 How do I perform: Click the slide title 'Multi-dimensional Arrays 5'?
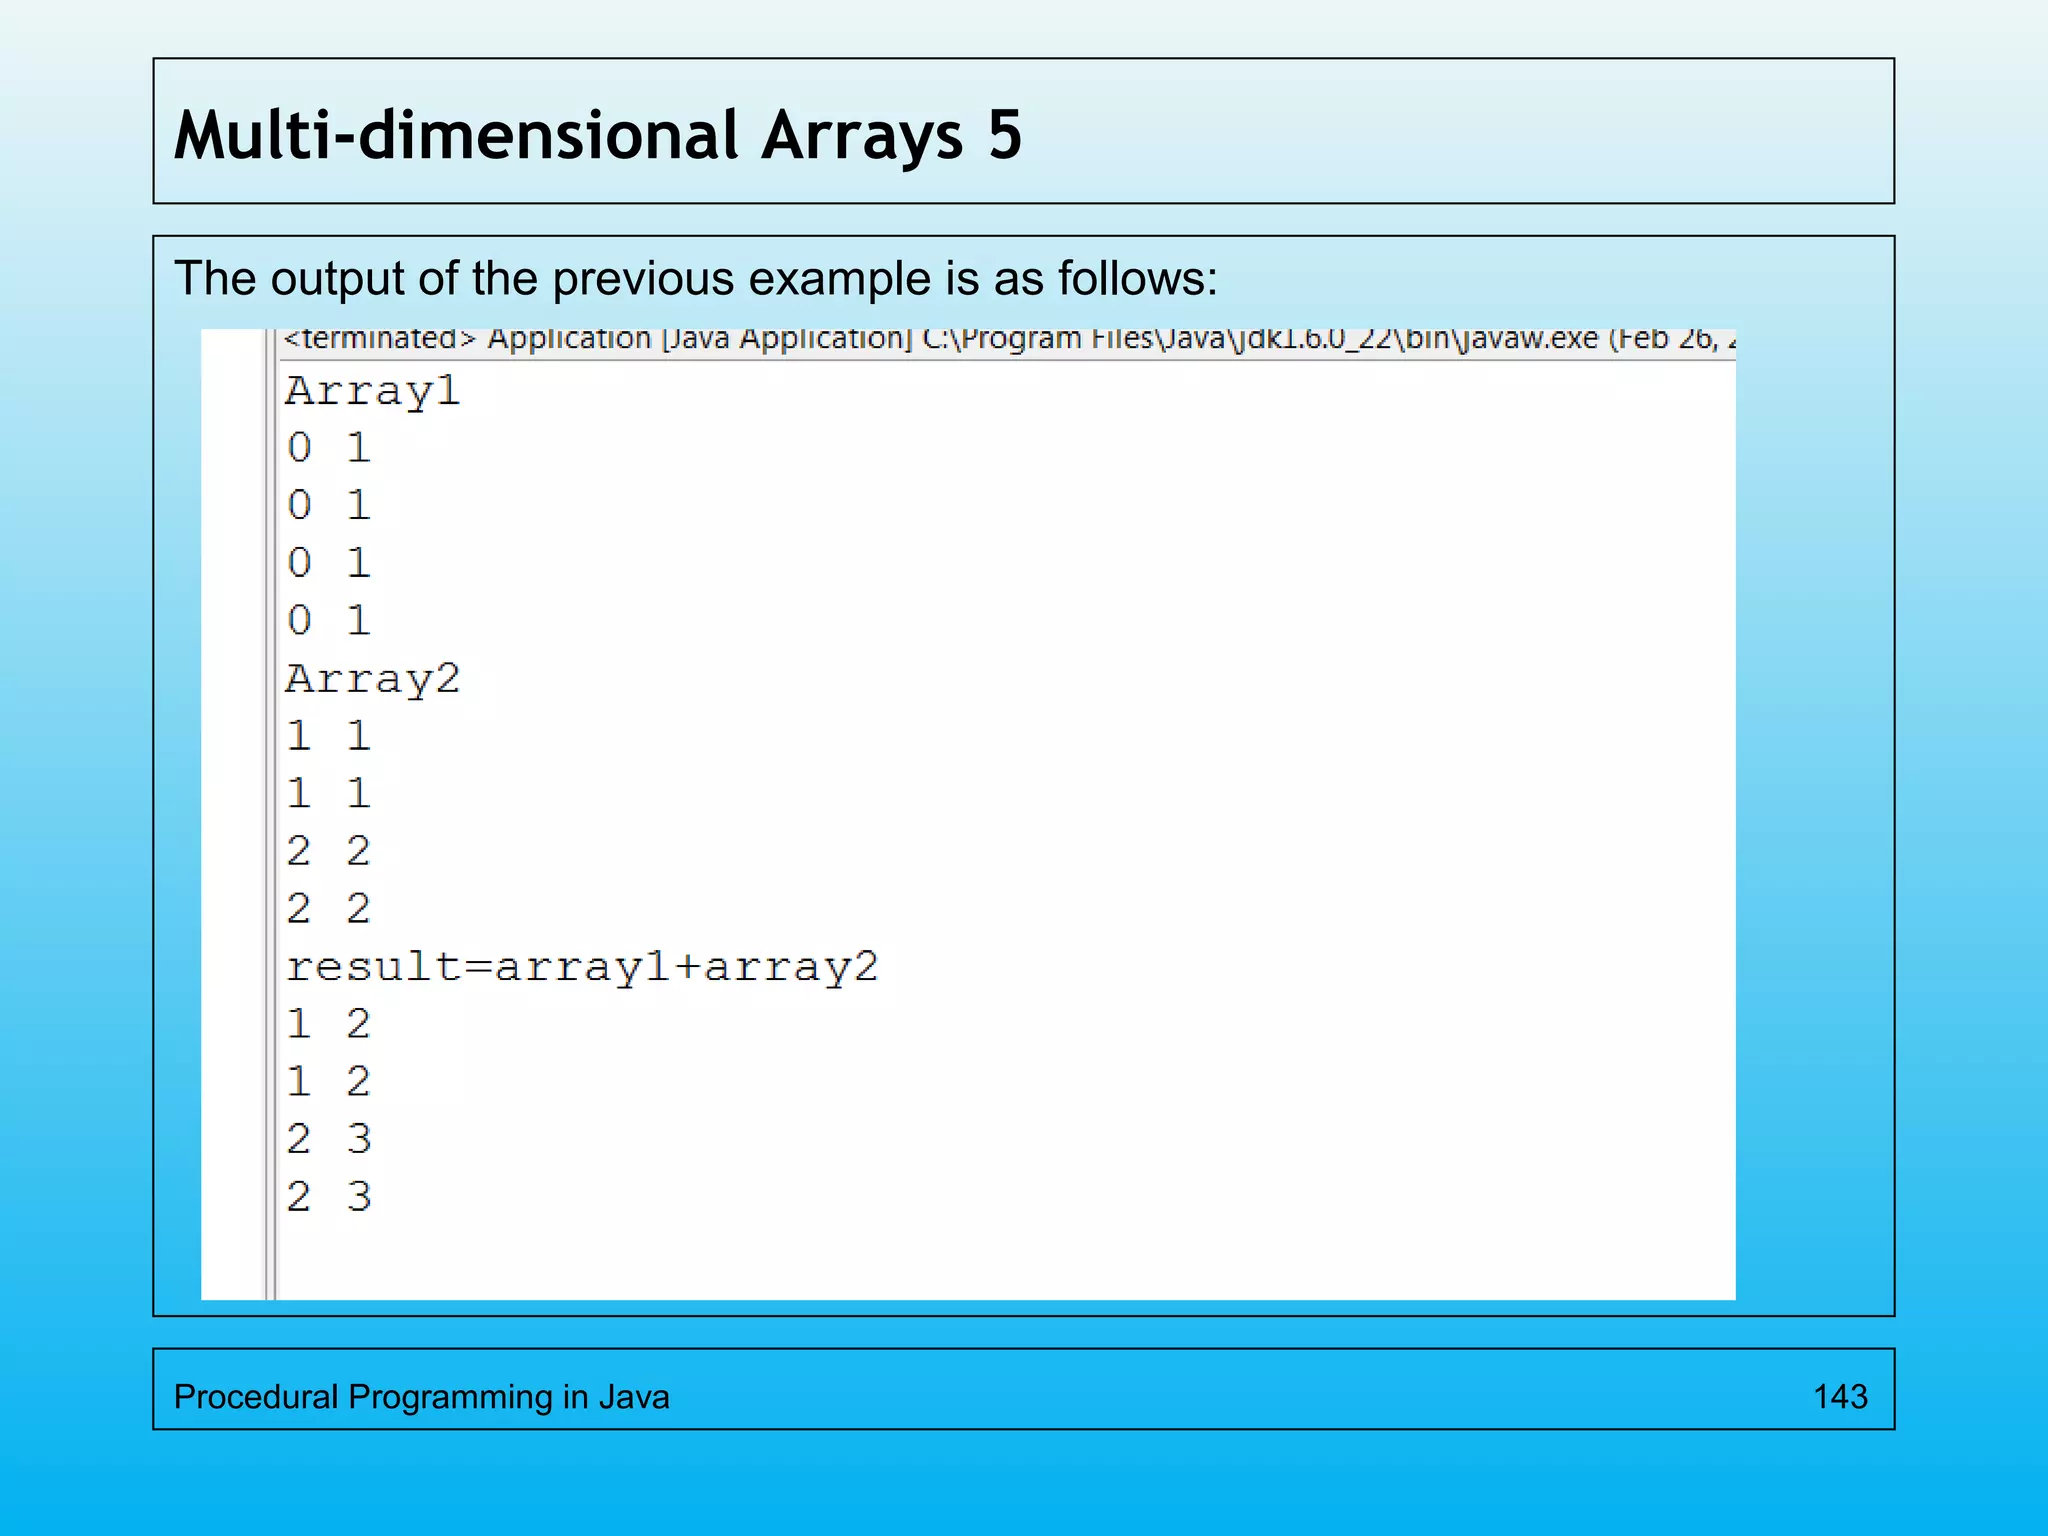pyautogui.click(x=598, y=136)
